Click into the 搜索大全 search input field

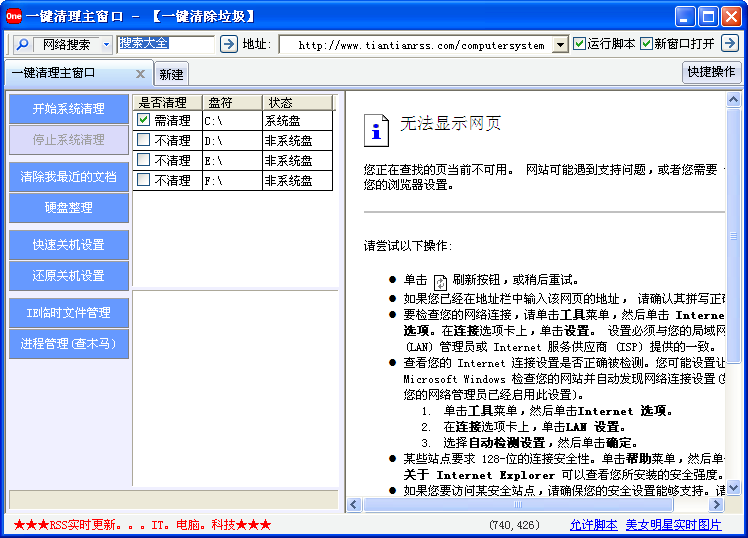pyautogui.click(x=165, y=44)
